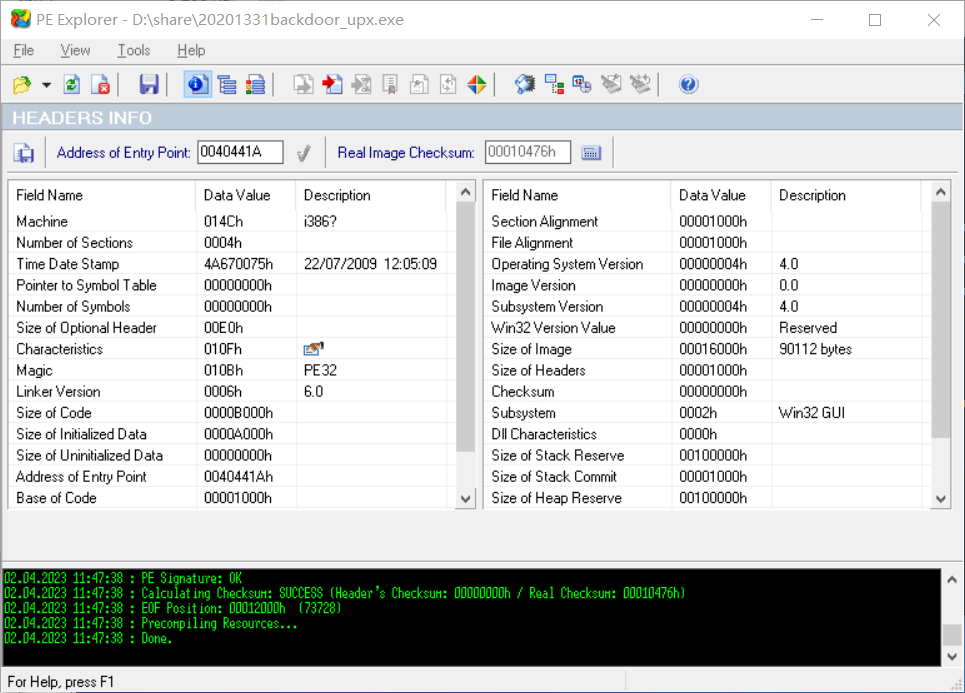Open the File menu
Viewport: 965px width, 693px height.
tap(23, 50)
